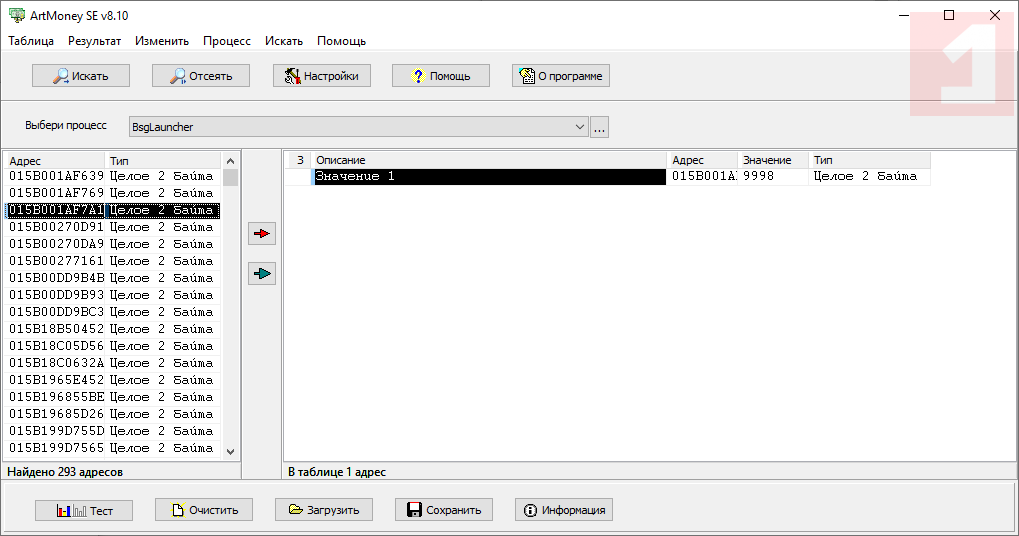Select address 015B00DD9BC3 row
Viewport: 1019px width, 536px height.
point(113,312)
